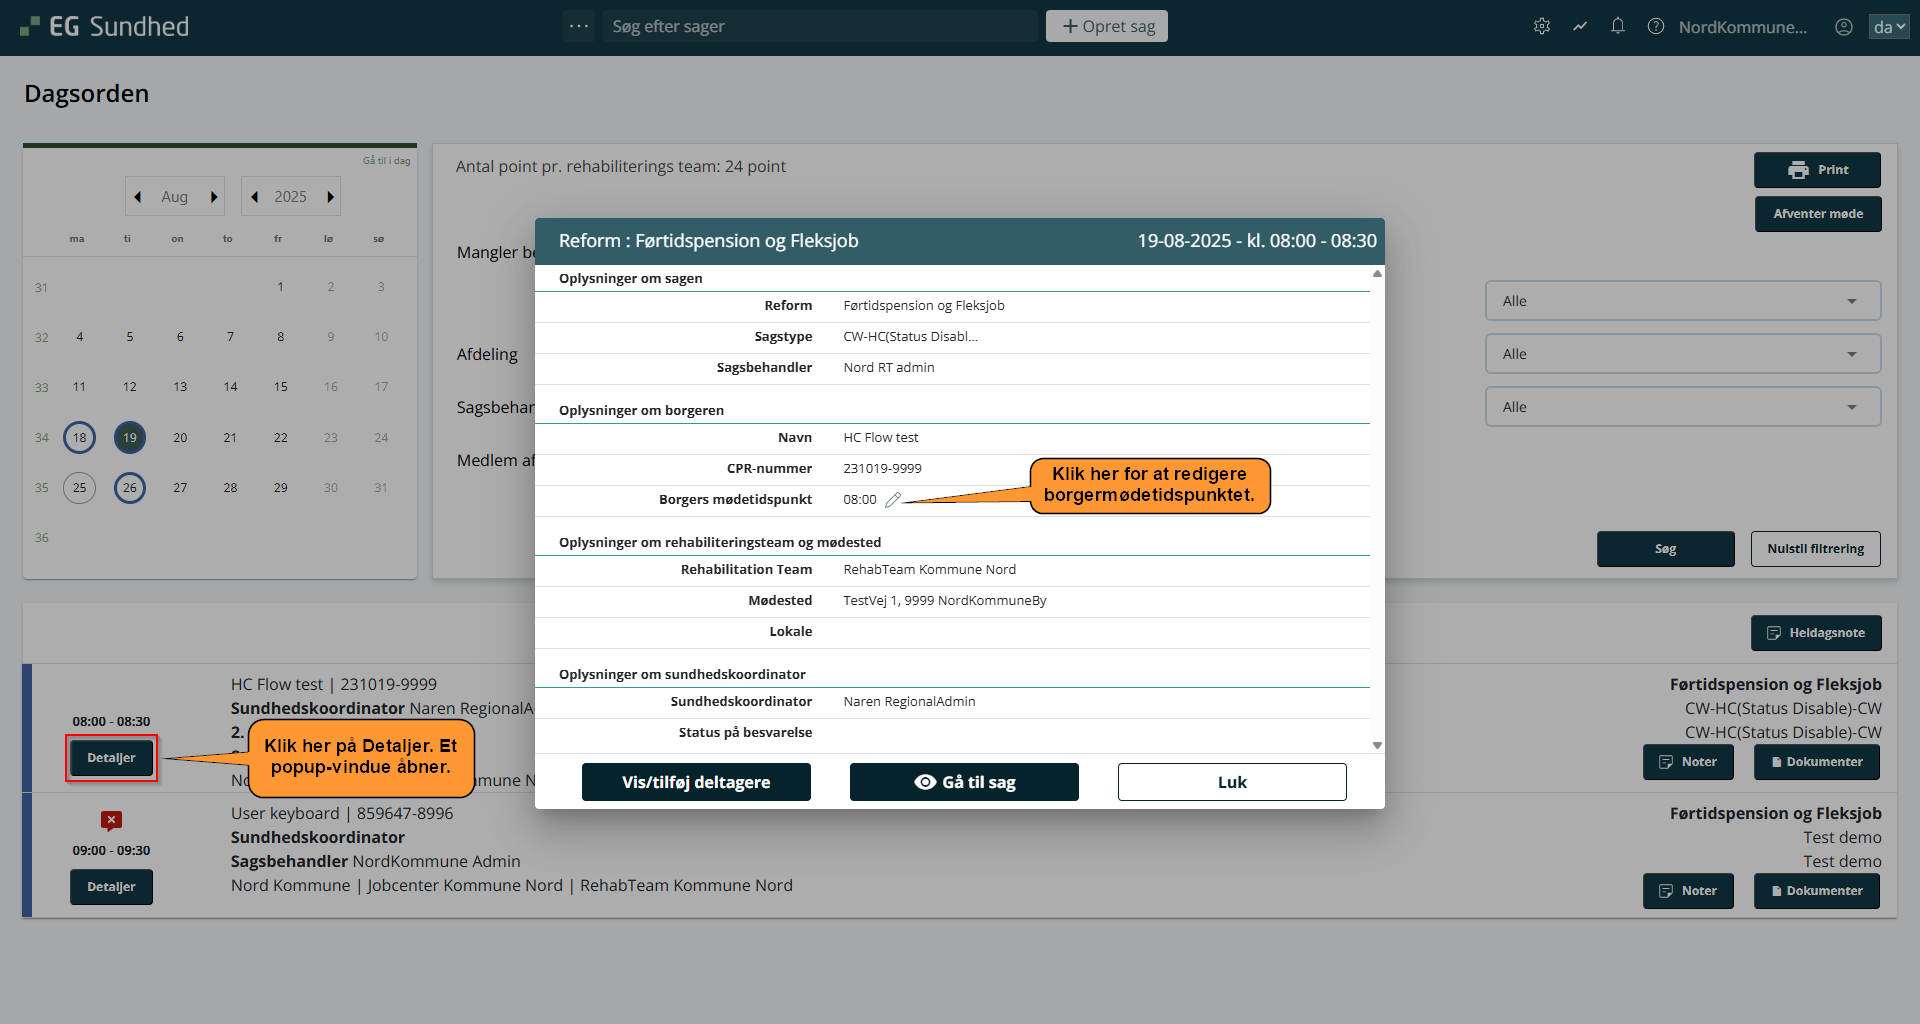Open the user profile icon
This screenshot has height=1024, width=1920.
pyautogui.click(x=1844, y=27)
